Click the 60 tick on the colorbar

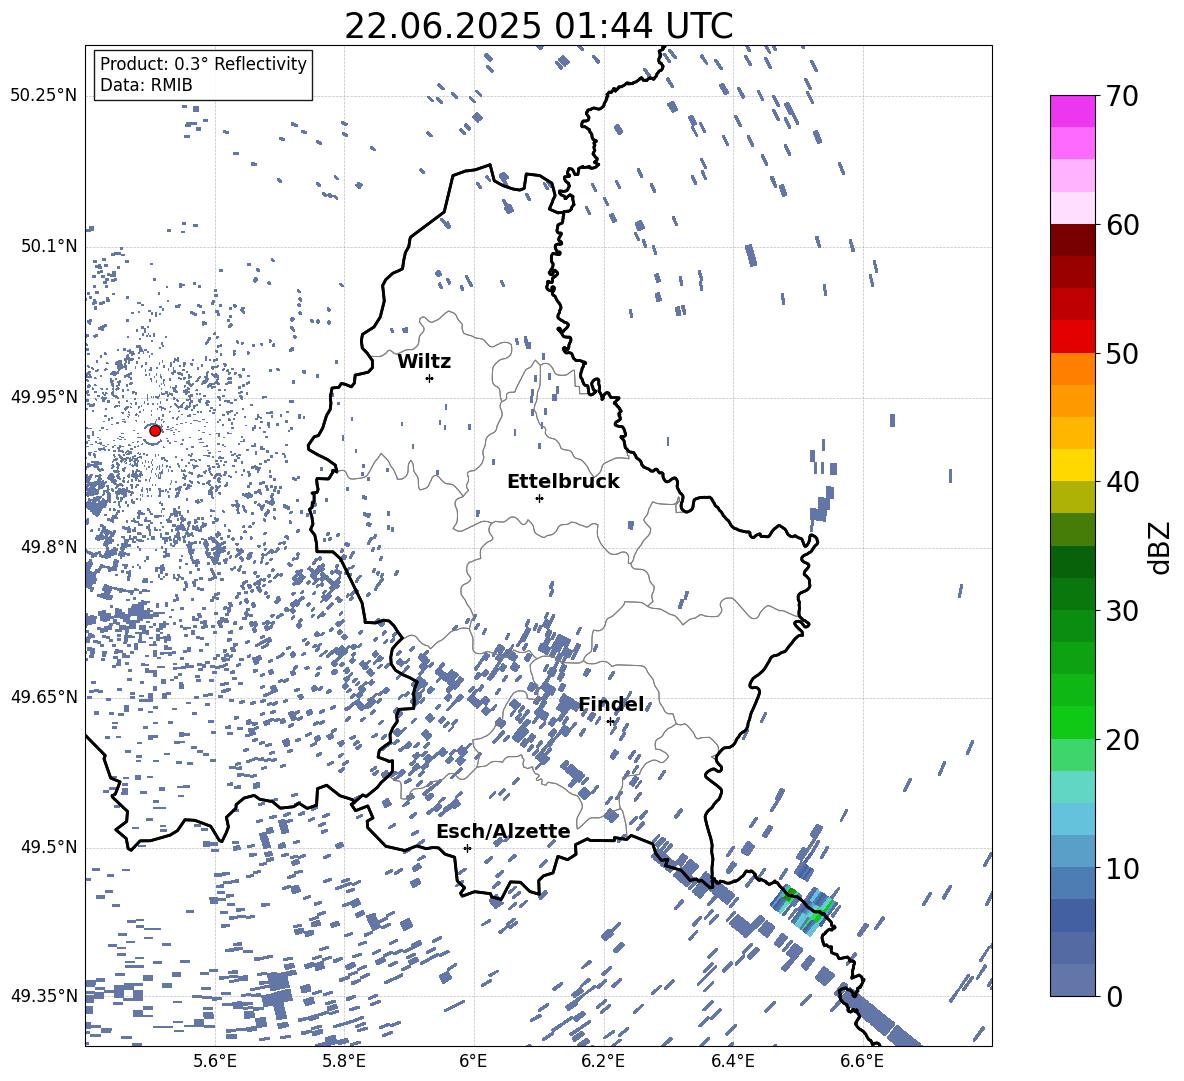[x=1122, y=225]
